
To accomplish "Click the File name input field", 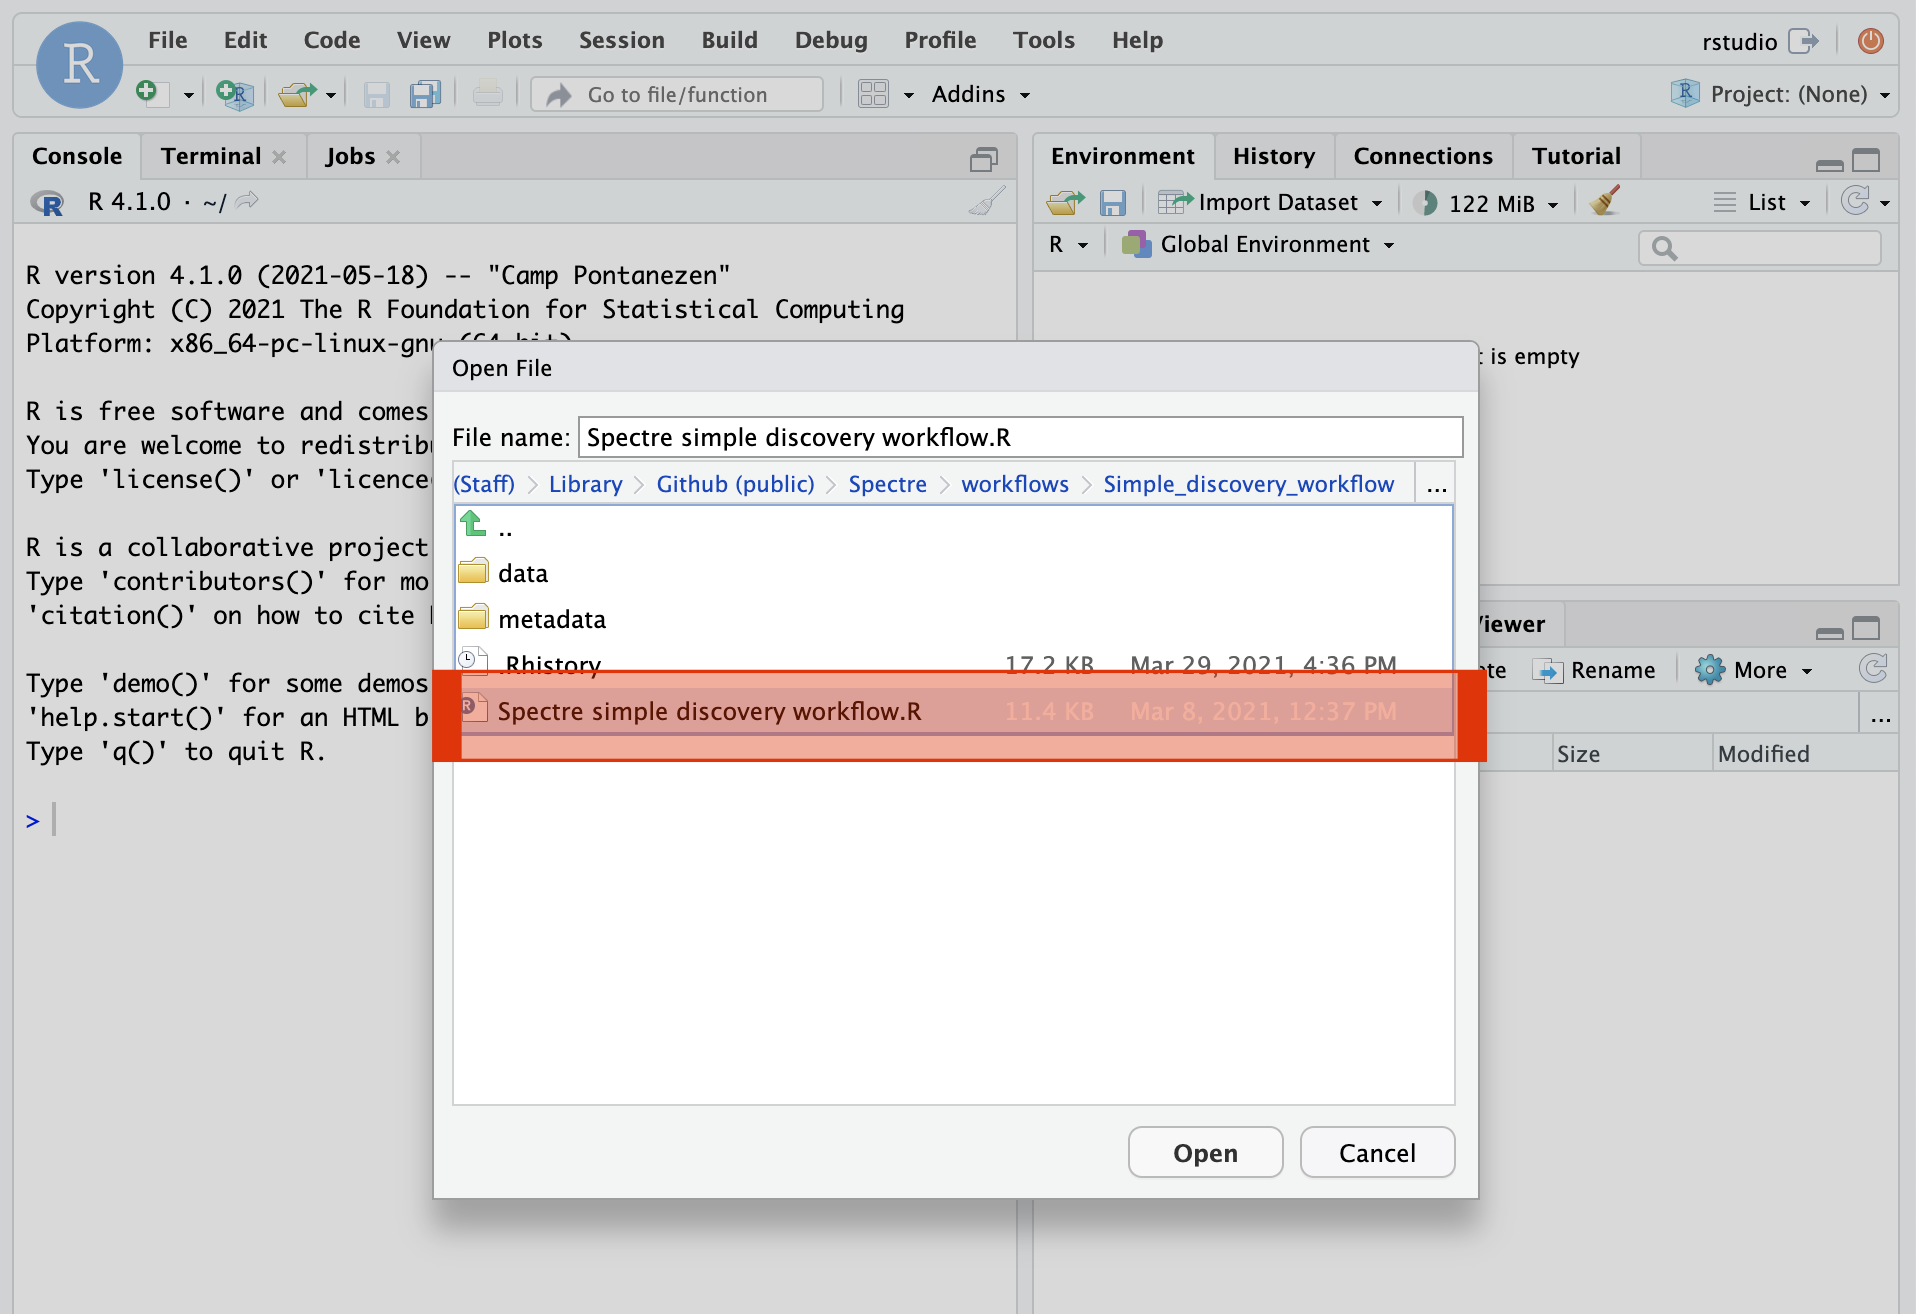I will [1019, 438].
